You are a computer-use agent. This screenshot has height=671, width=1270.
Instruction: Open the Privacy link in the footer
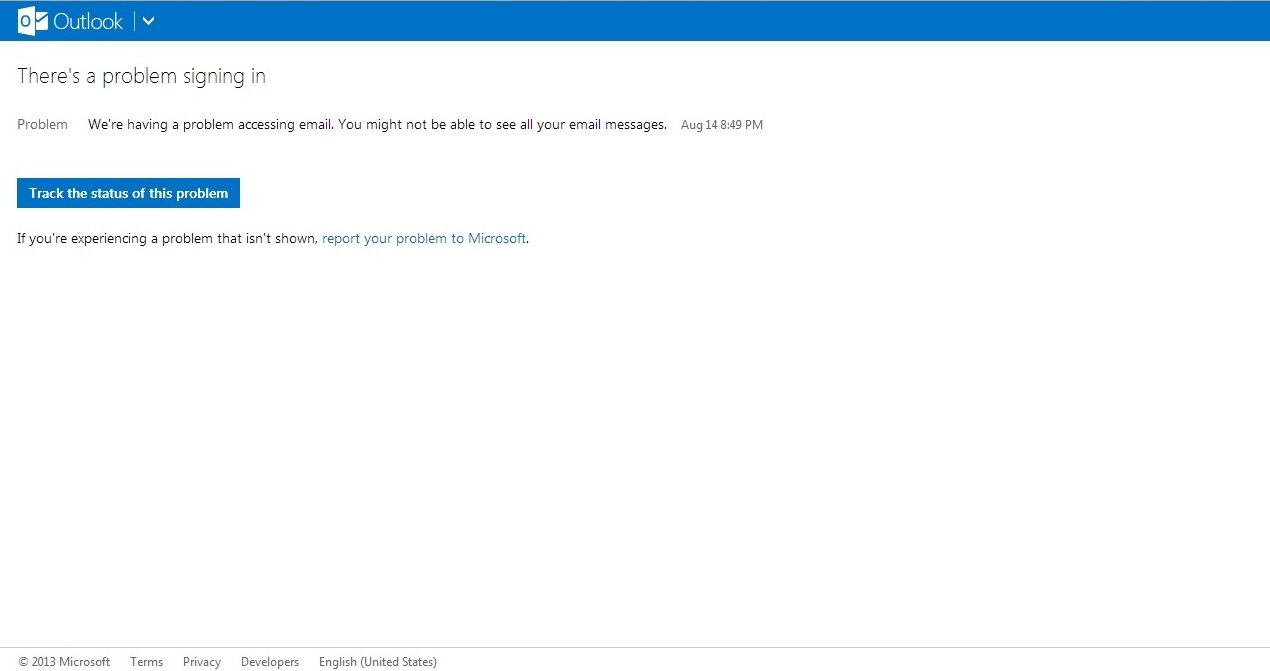pos(202,662)
